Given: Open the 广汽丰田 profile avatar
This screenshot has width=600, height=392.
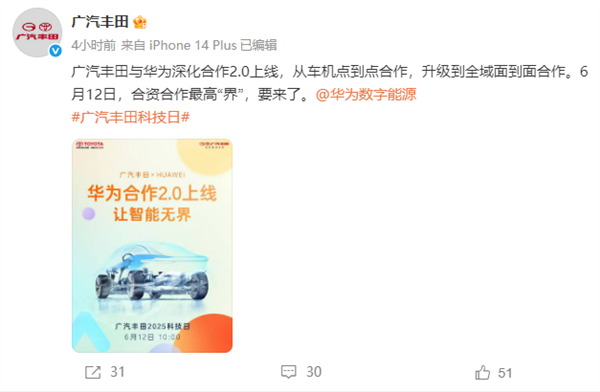Looking at the screenshot, I should click(37, 32).
